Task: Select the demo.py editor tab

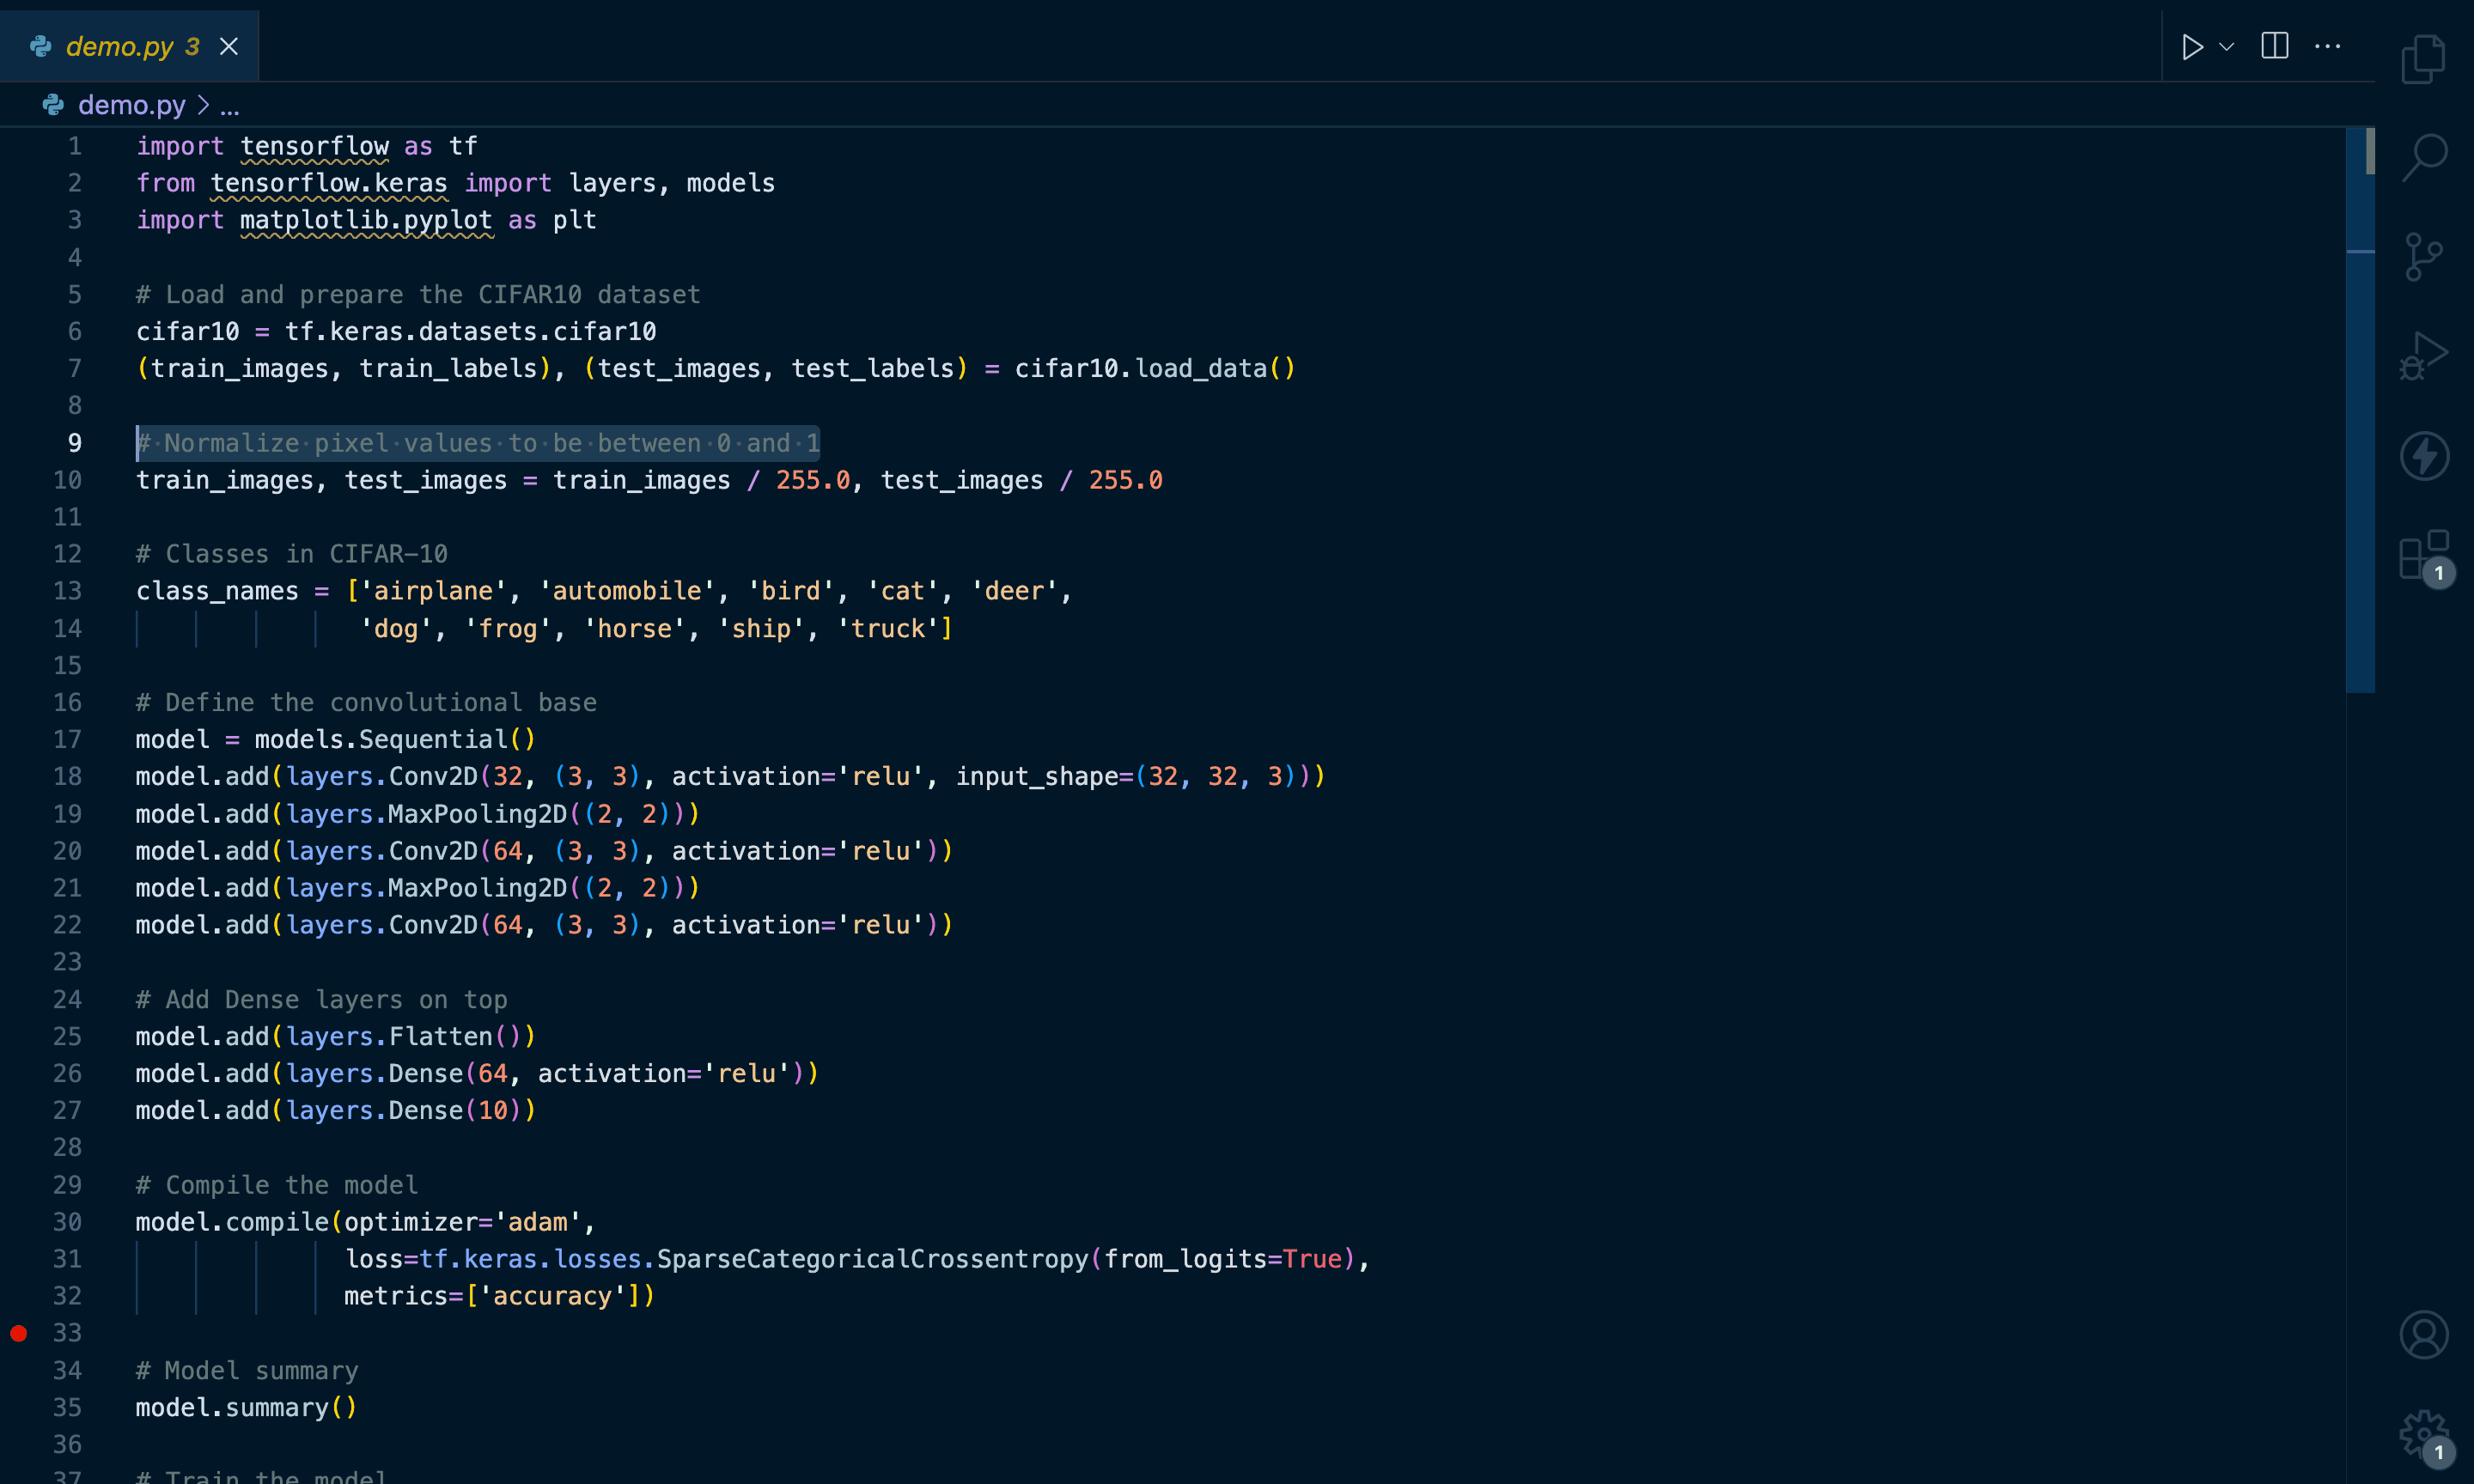Action: click(x=130, y=46)
